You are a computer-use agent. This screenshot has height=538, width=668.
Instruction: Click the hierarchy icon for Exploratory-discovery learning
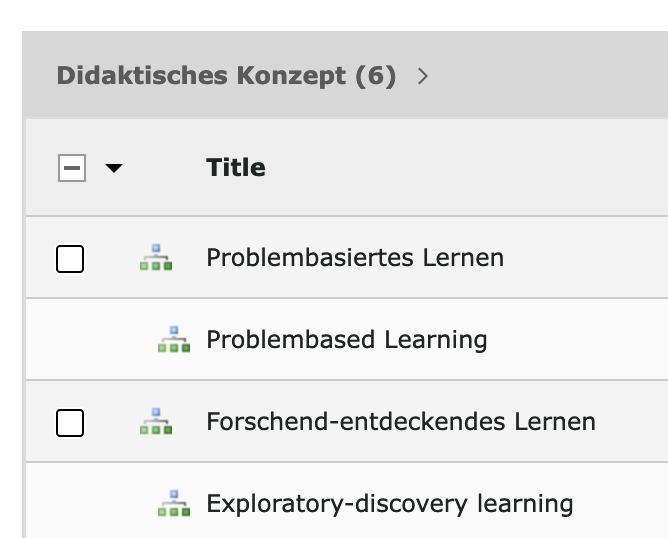tap(174, 503)
